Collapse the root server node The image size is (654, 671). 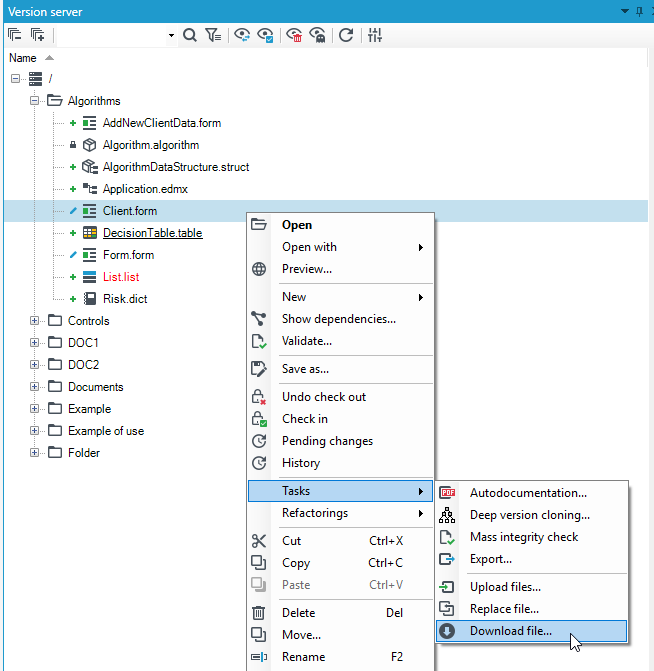15,78
